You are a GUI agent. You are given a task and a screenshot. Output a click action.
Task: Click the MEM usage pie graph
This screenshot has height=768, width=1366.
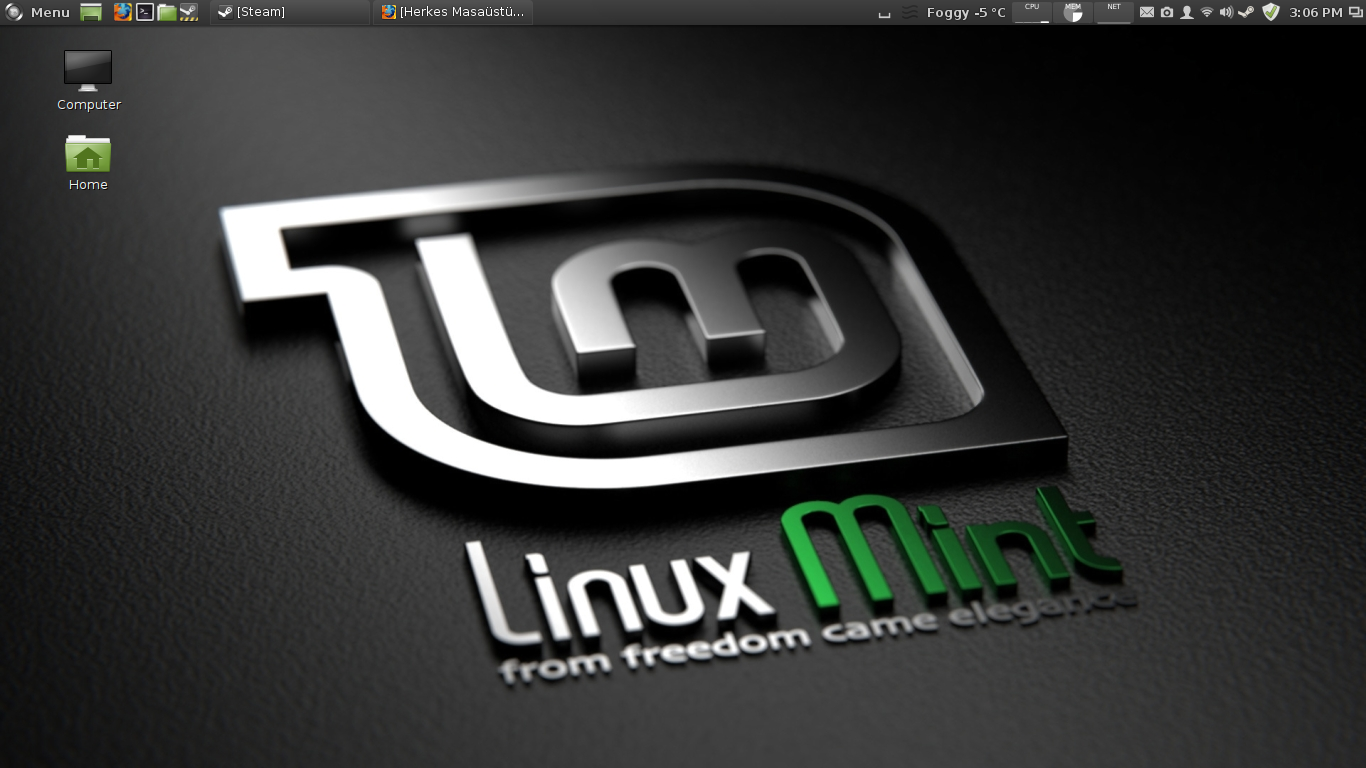(1073, 12)
